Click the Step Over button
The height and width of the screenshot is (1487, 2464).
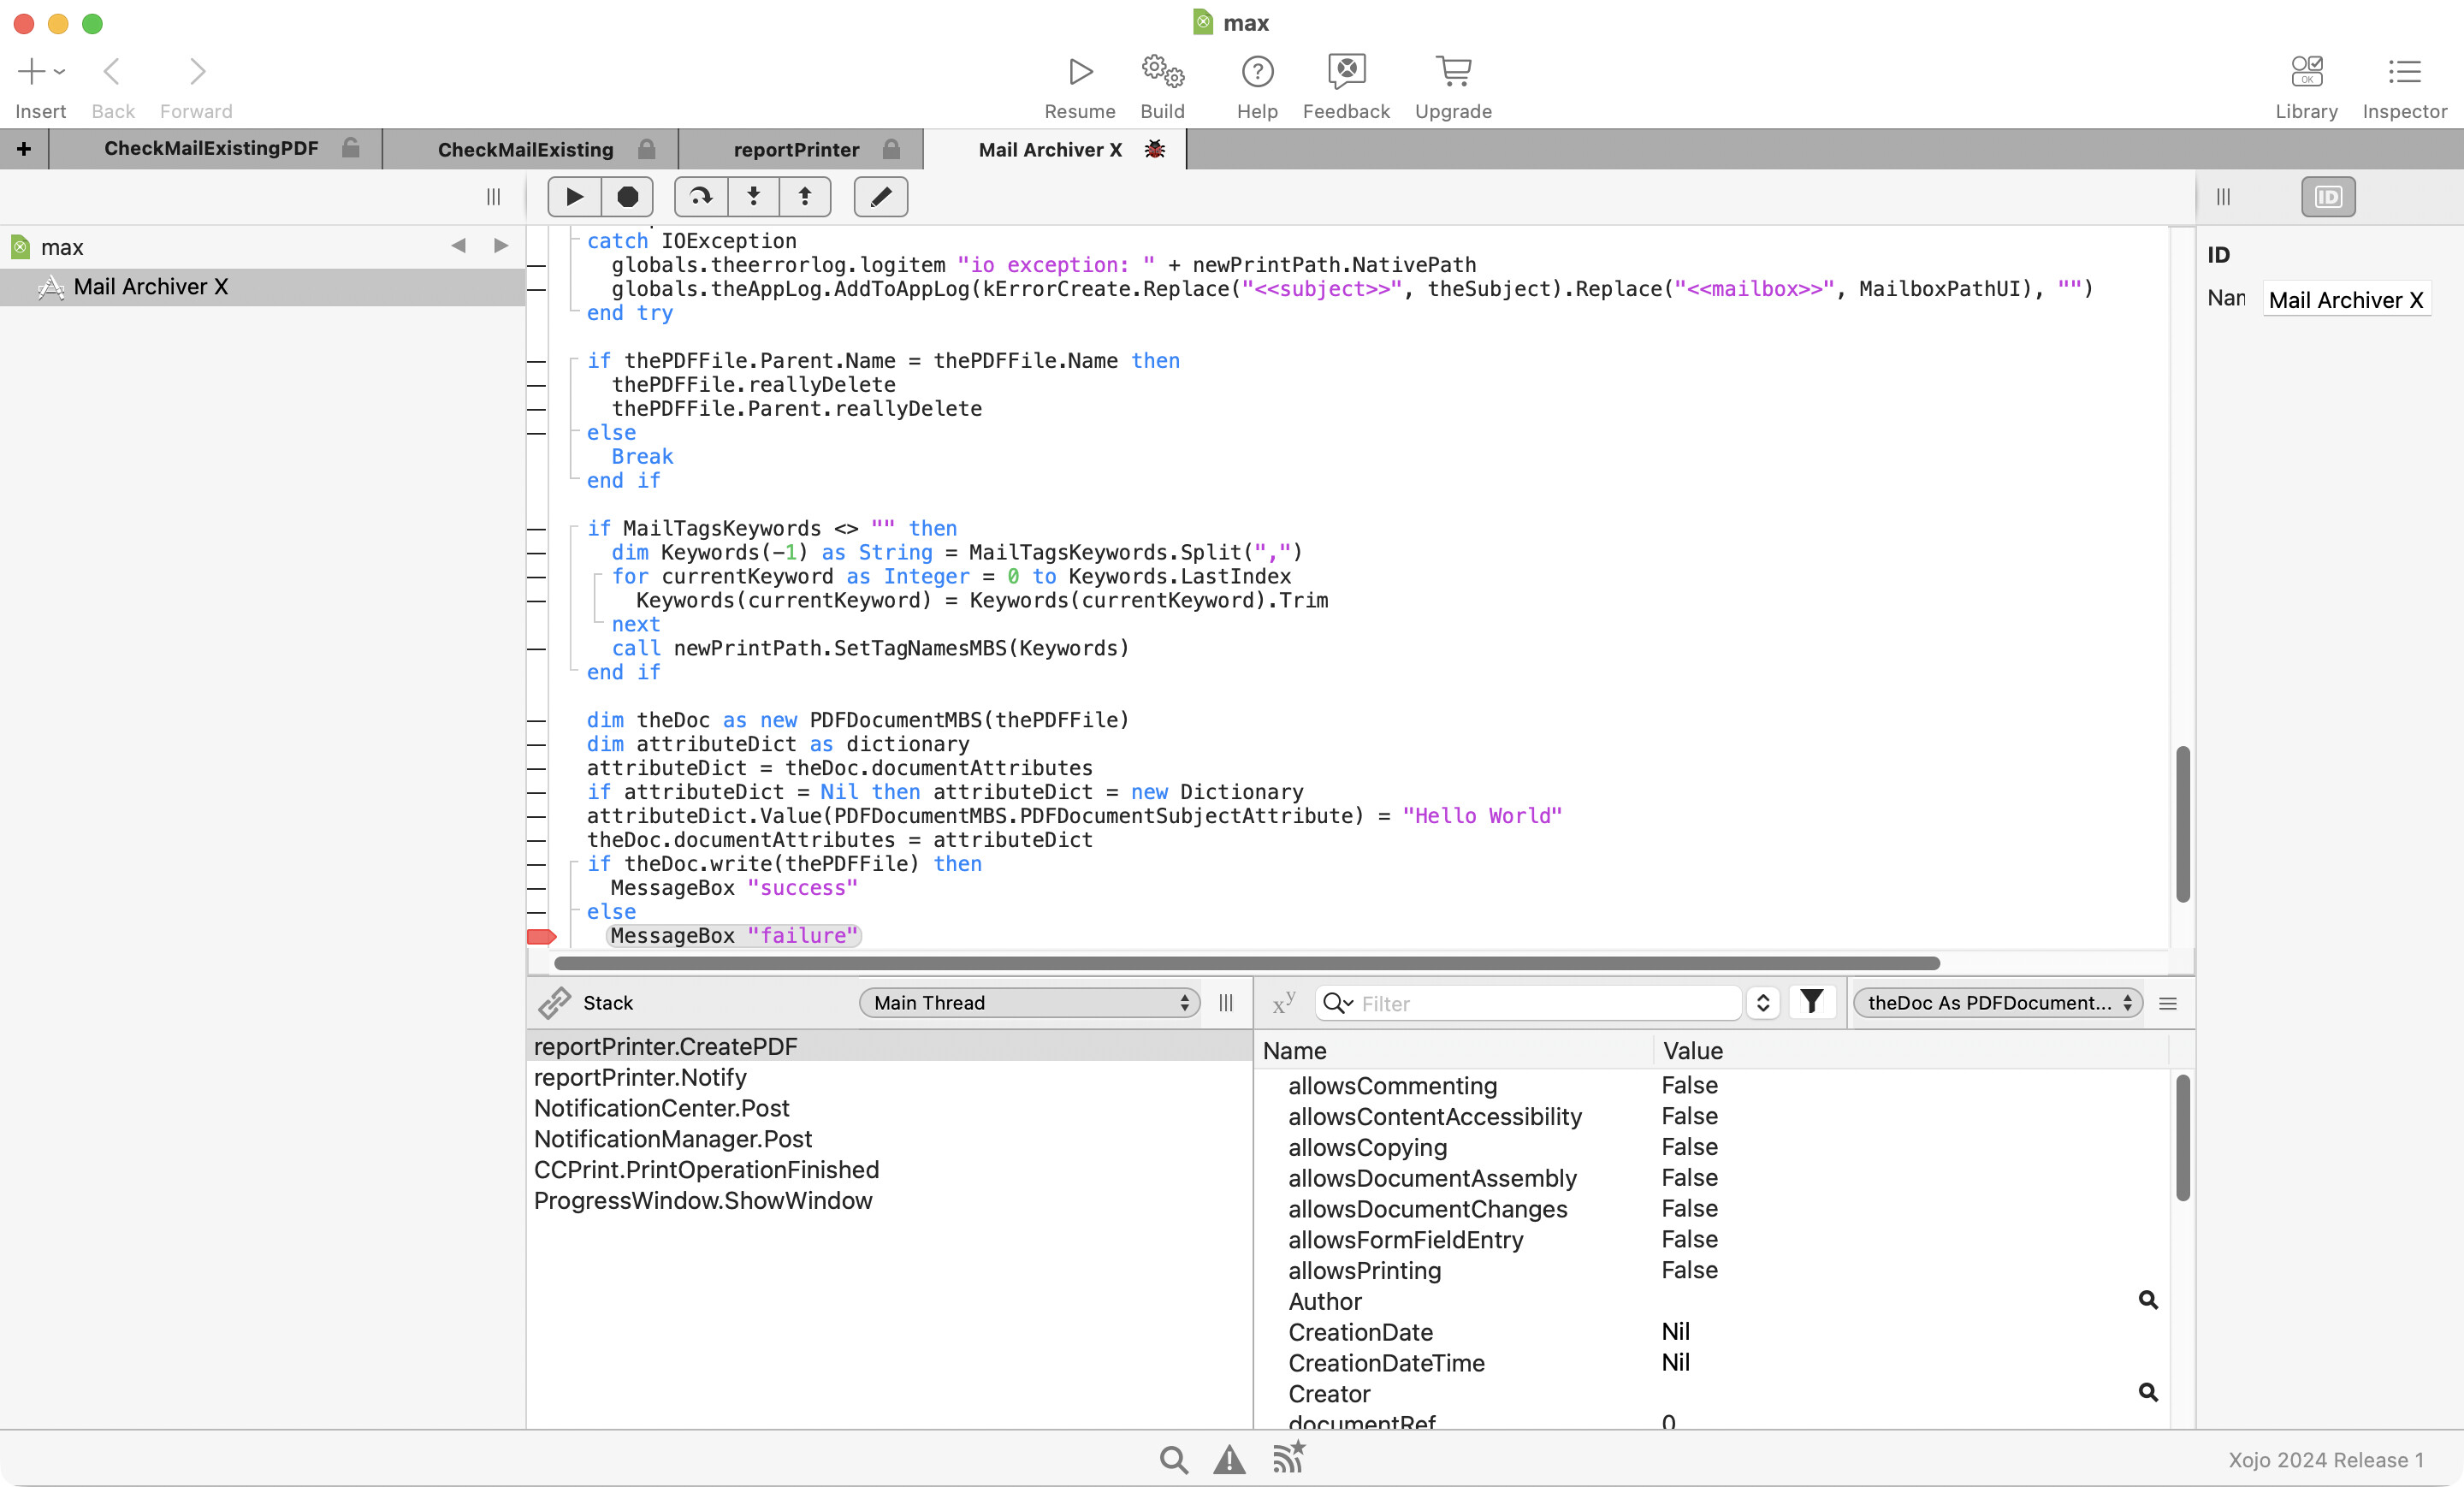pyautogui.click(x=701, y=196)
